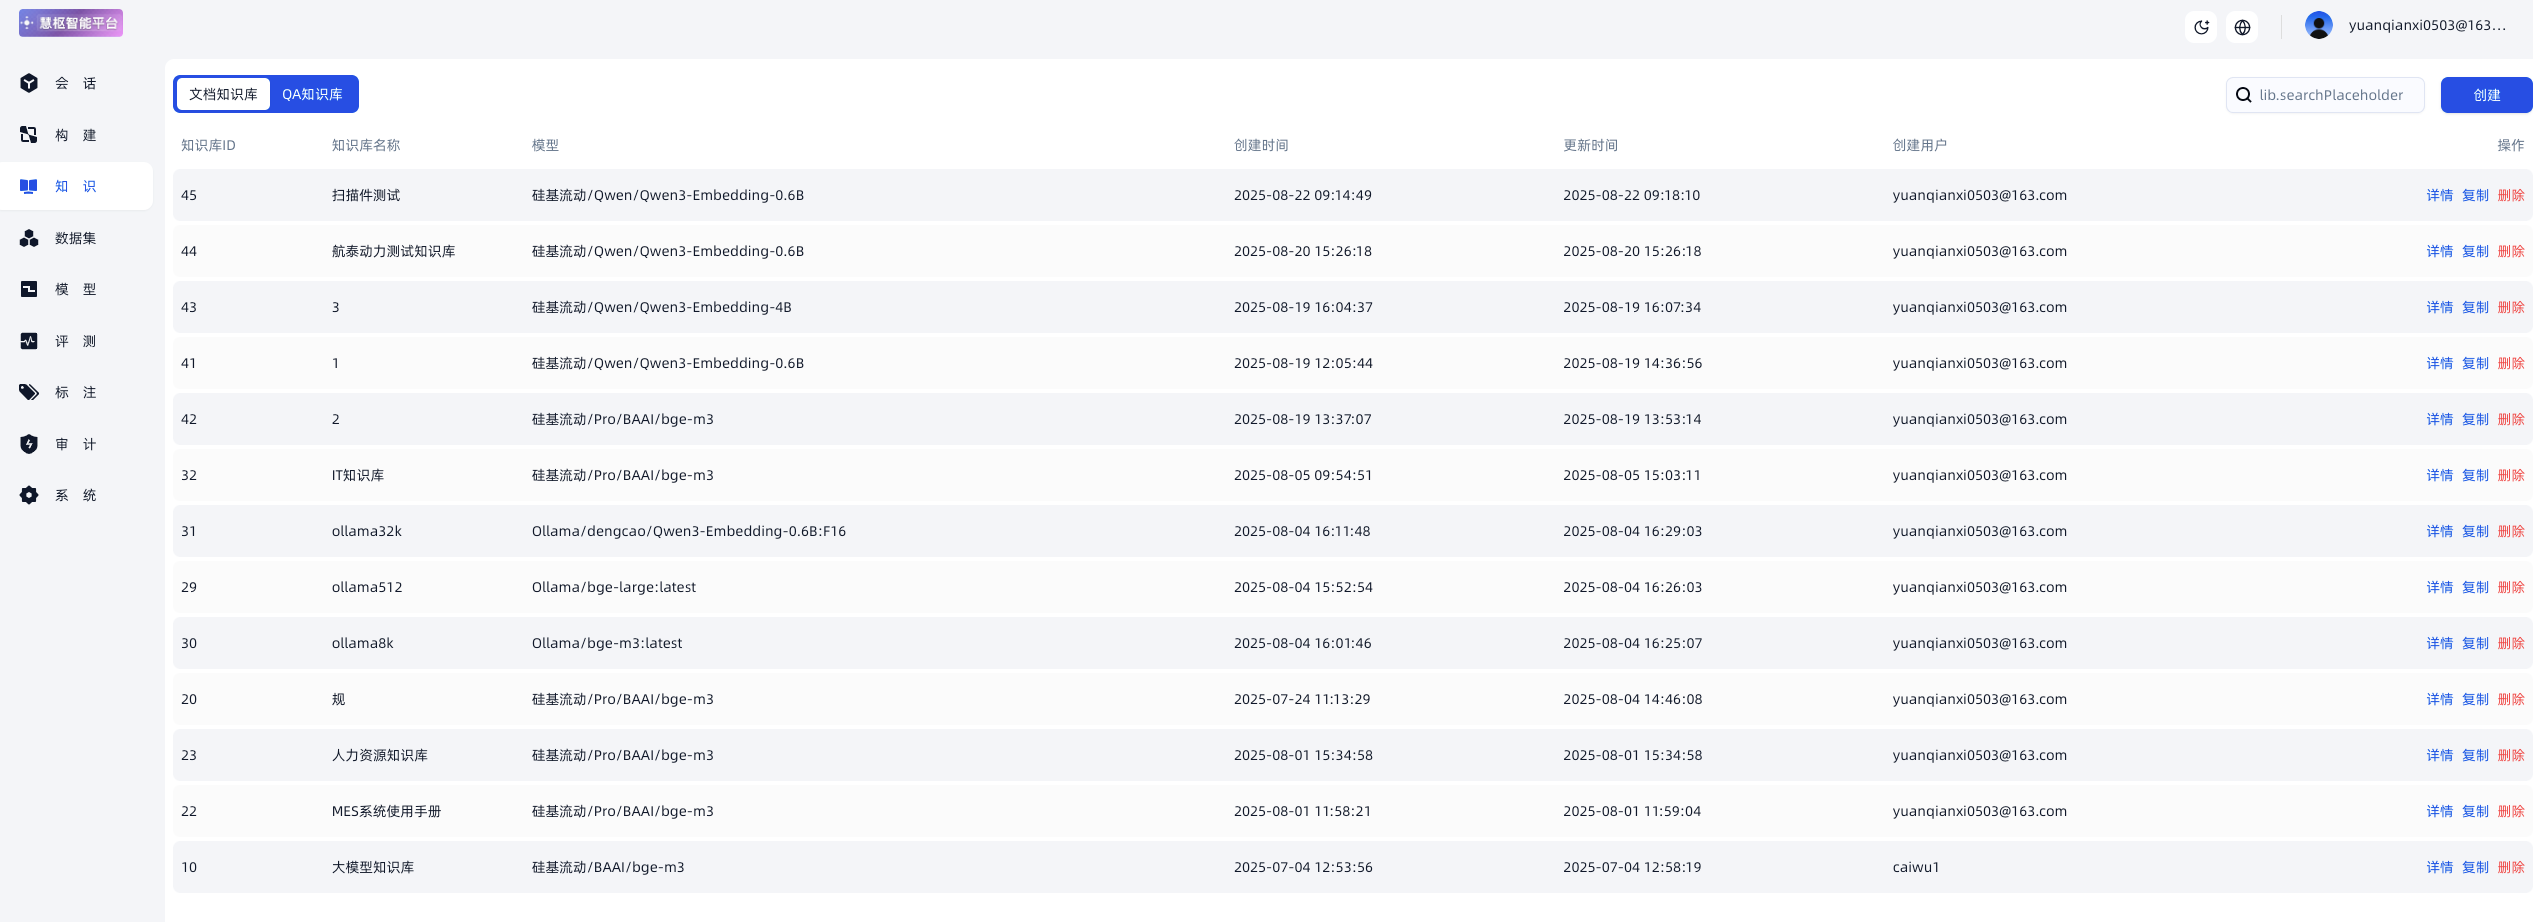Click 复制 for the IT知识库 row

point(2475,475)
